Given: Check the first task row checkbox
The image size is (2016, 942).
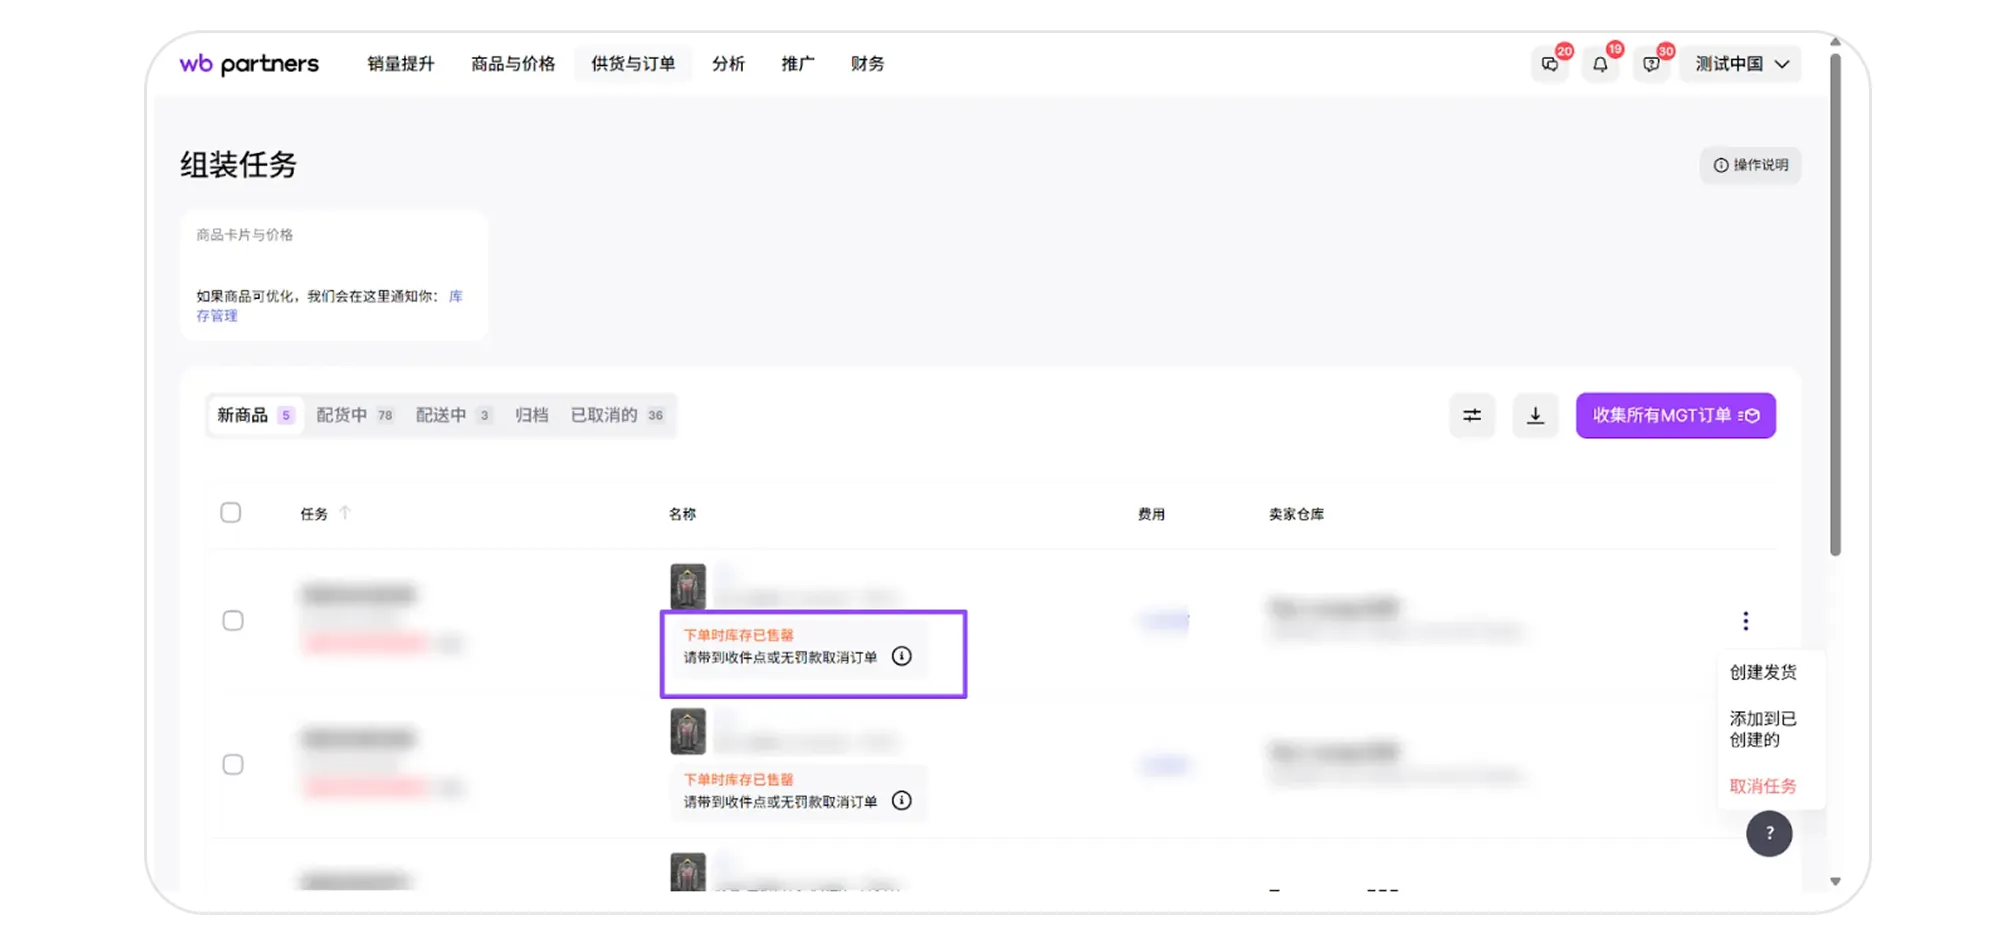Looking at the screenshot, I should coord(233,621).
